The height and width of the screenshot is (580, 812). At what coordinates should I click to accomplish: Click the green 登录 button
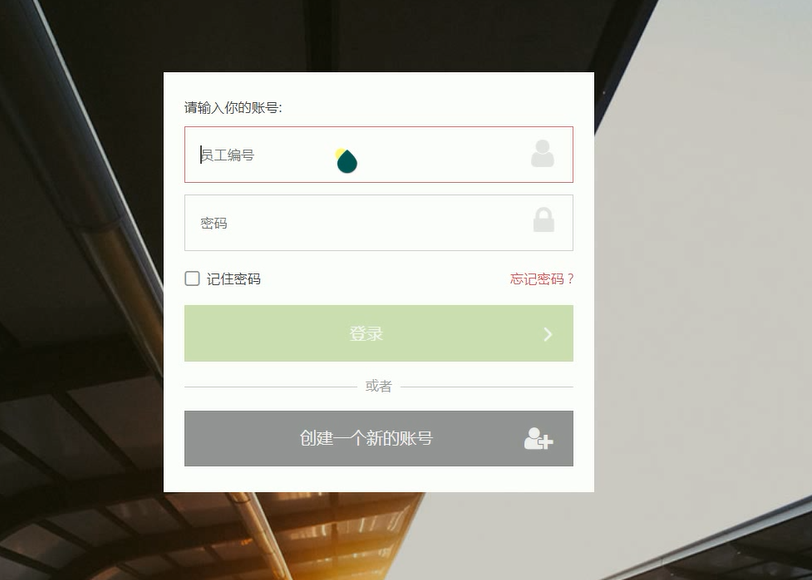click(379, 333)
